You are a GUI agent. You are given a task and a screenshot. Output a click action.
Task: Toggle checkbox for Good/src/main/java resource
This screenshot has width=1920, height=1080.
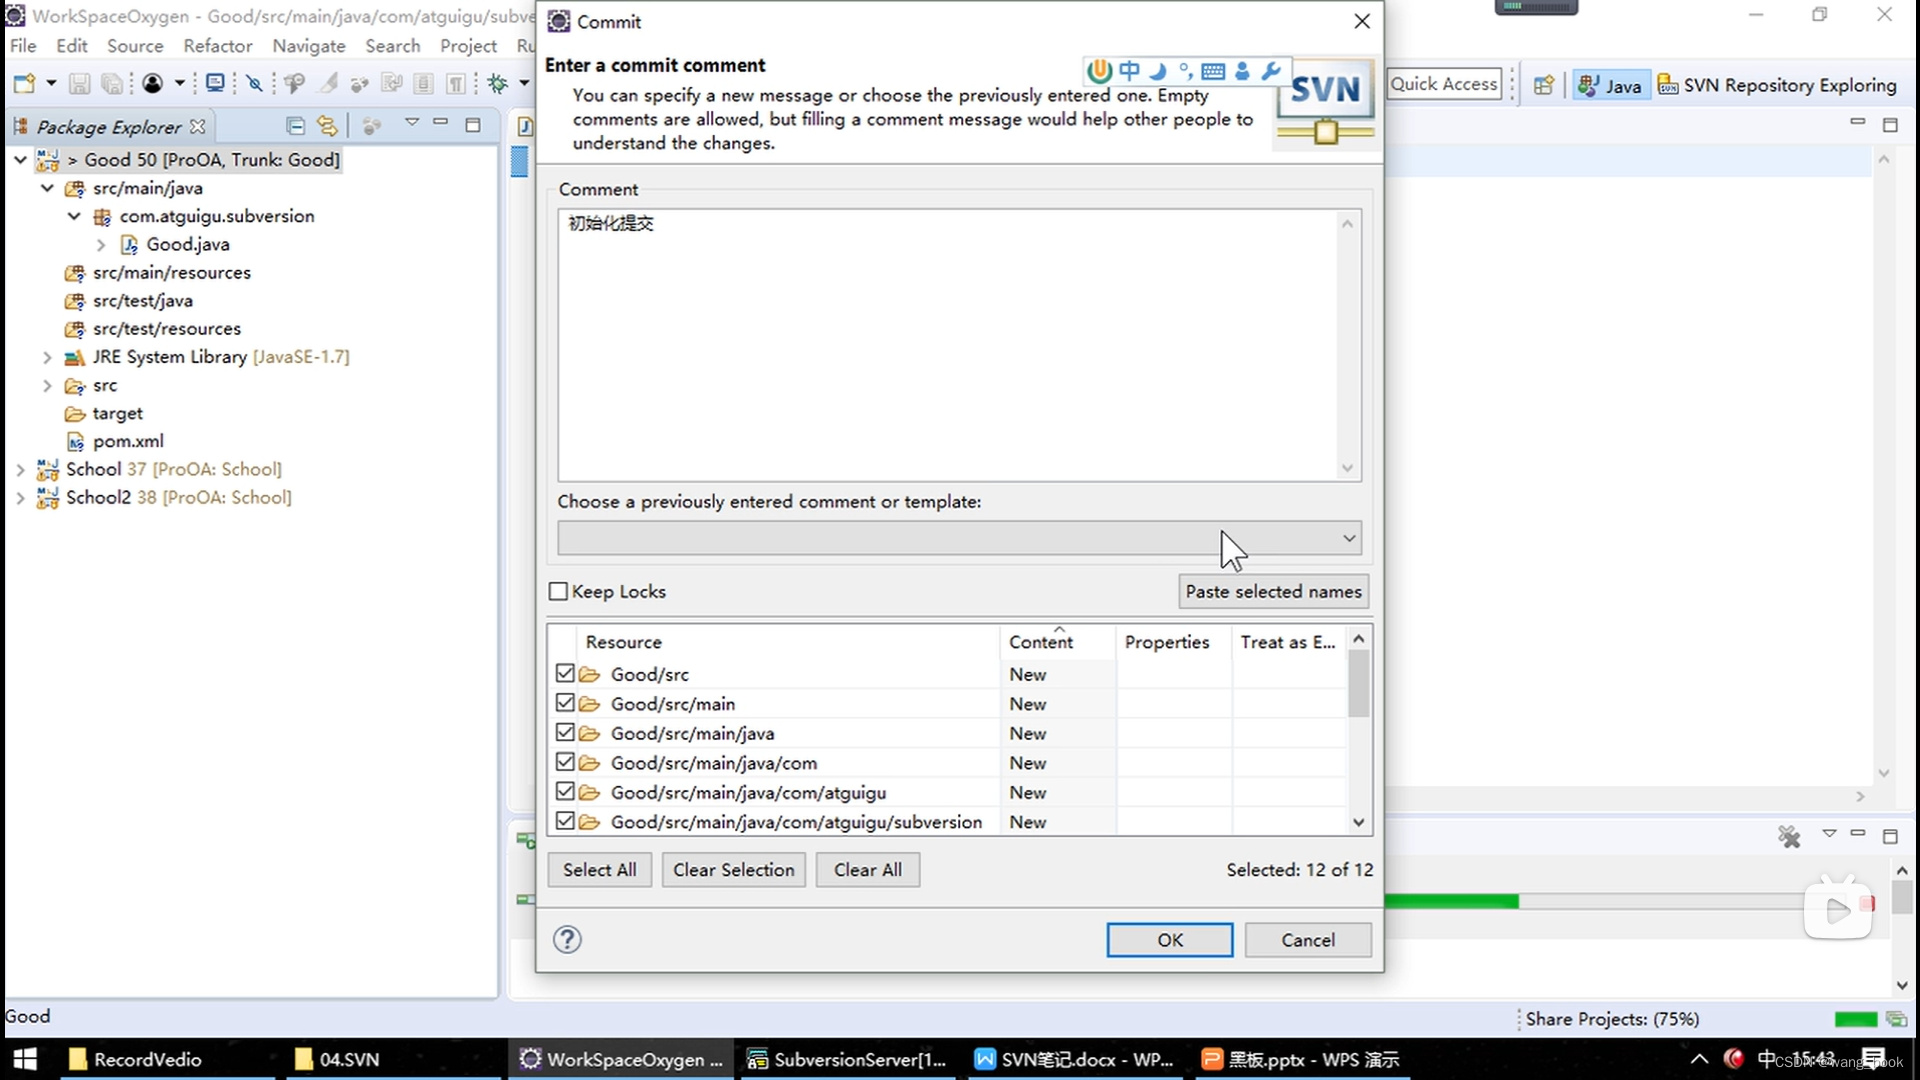pos(564,733)
